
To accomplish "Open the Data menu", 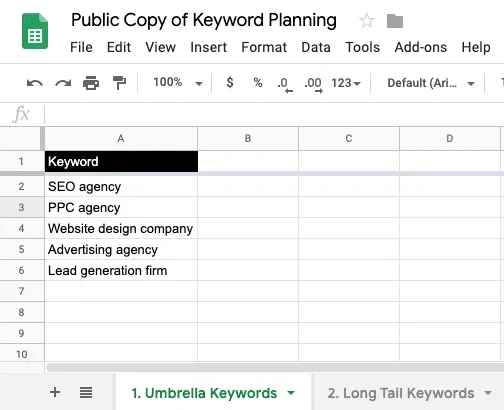I will [x=316, y=47].
